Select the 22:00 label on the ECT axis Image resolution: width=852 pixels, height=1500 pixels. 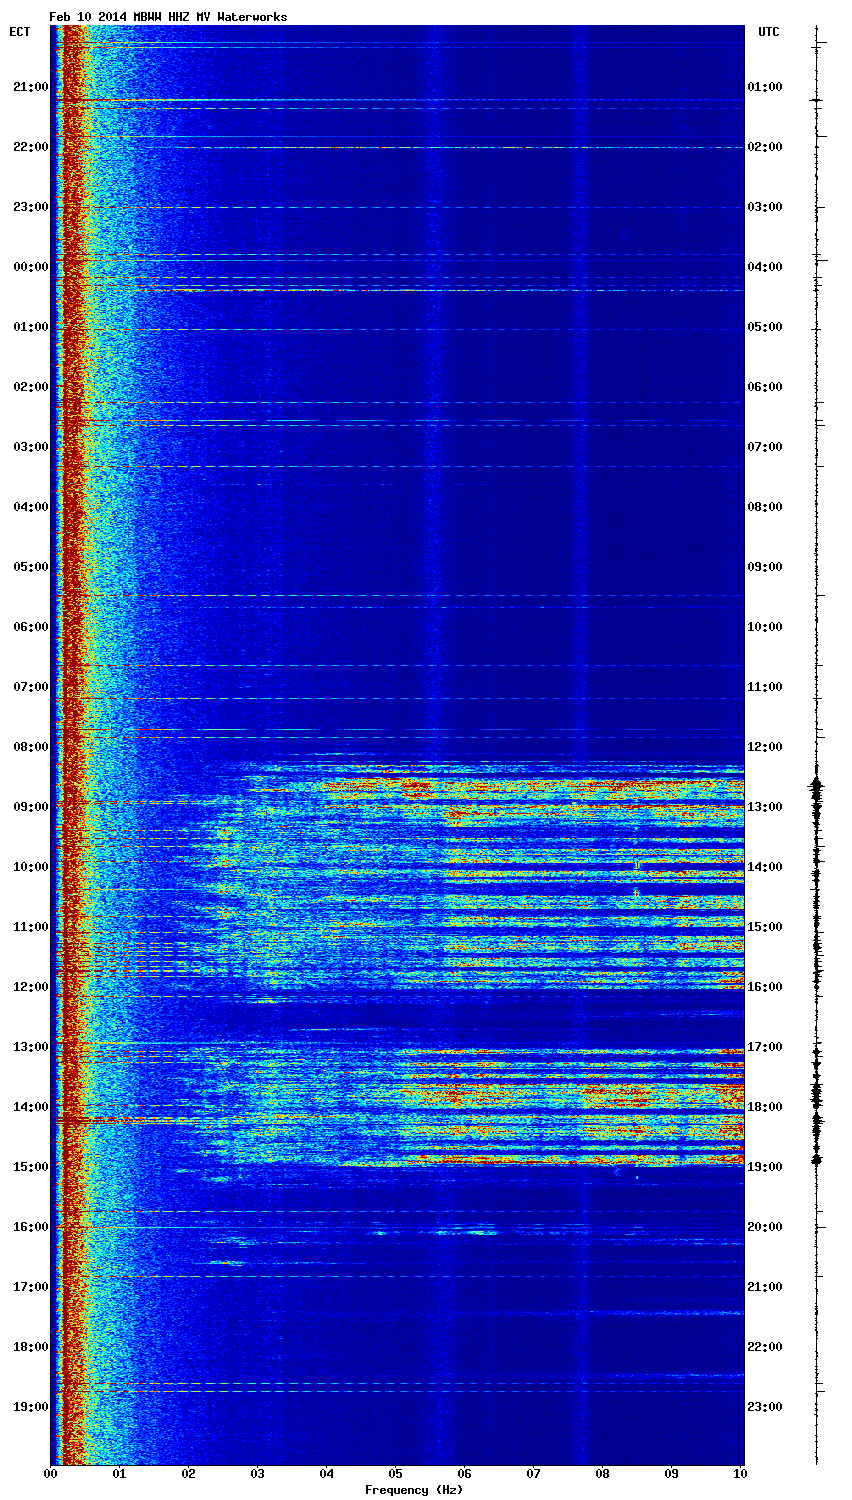30,147
